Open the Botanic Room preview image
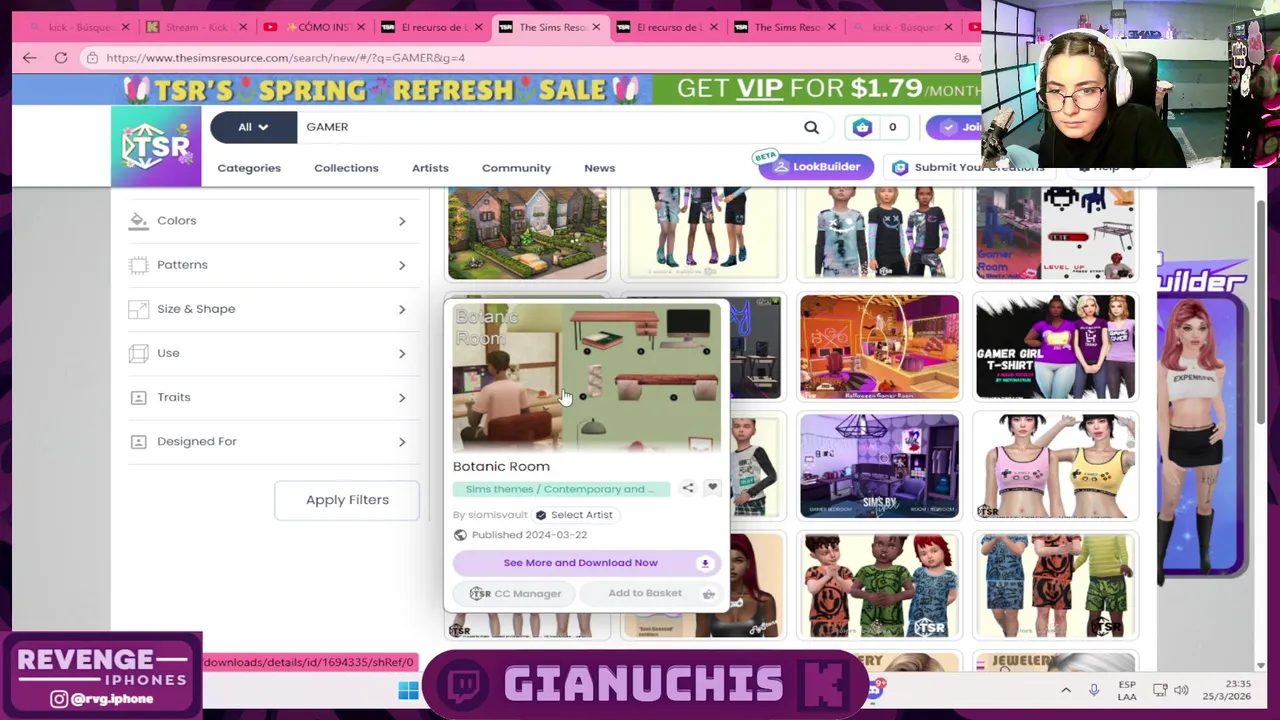The height and width of the screenshot is (720, 1280). (586, 378)
